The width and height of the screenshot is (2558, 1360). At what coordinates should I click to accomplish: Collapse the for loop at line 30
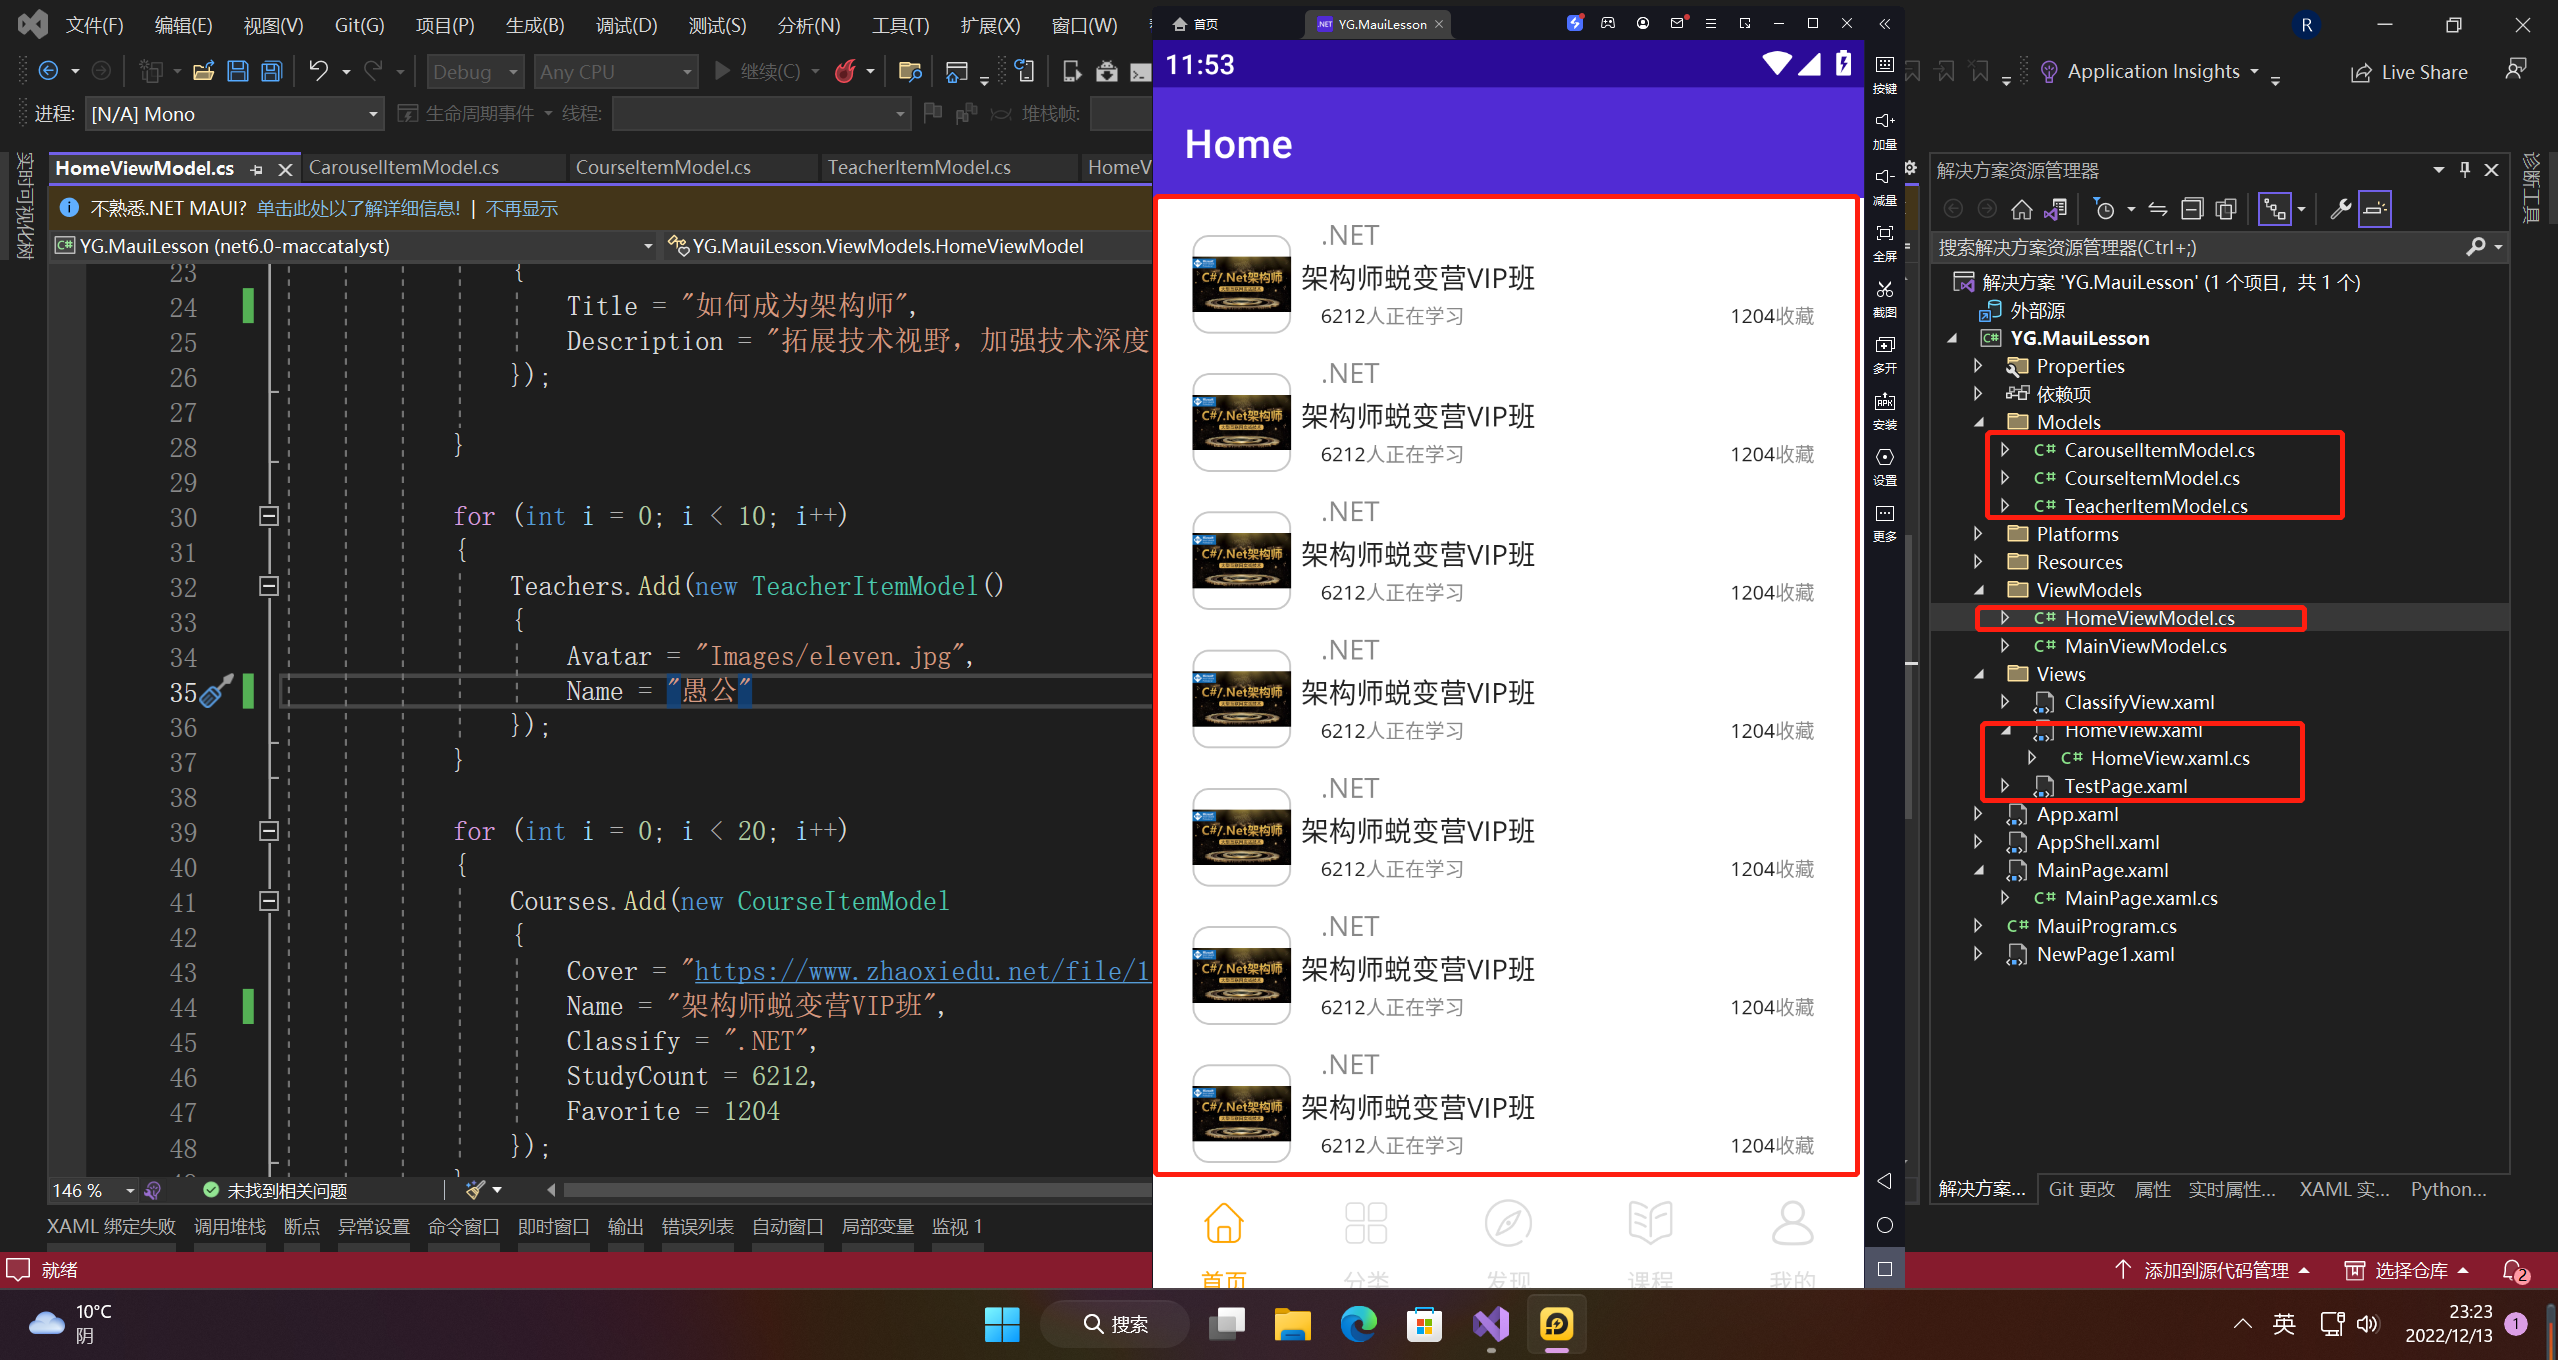(268, 516)
